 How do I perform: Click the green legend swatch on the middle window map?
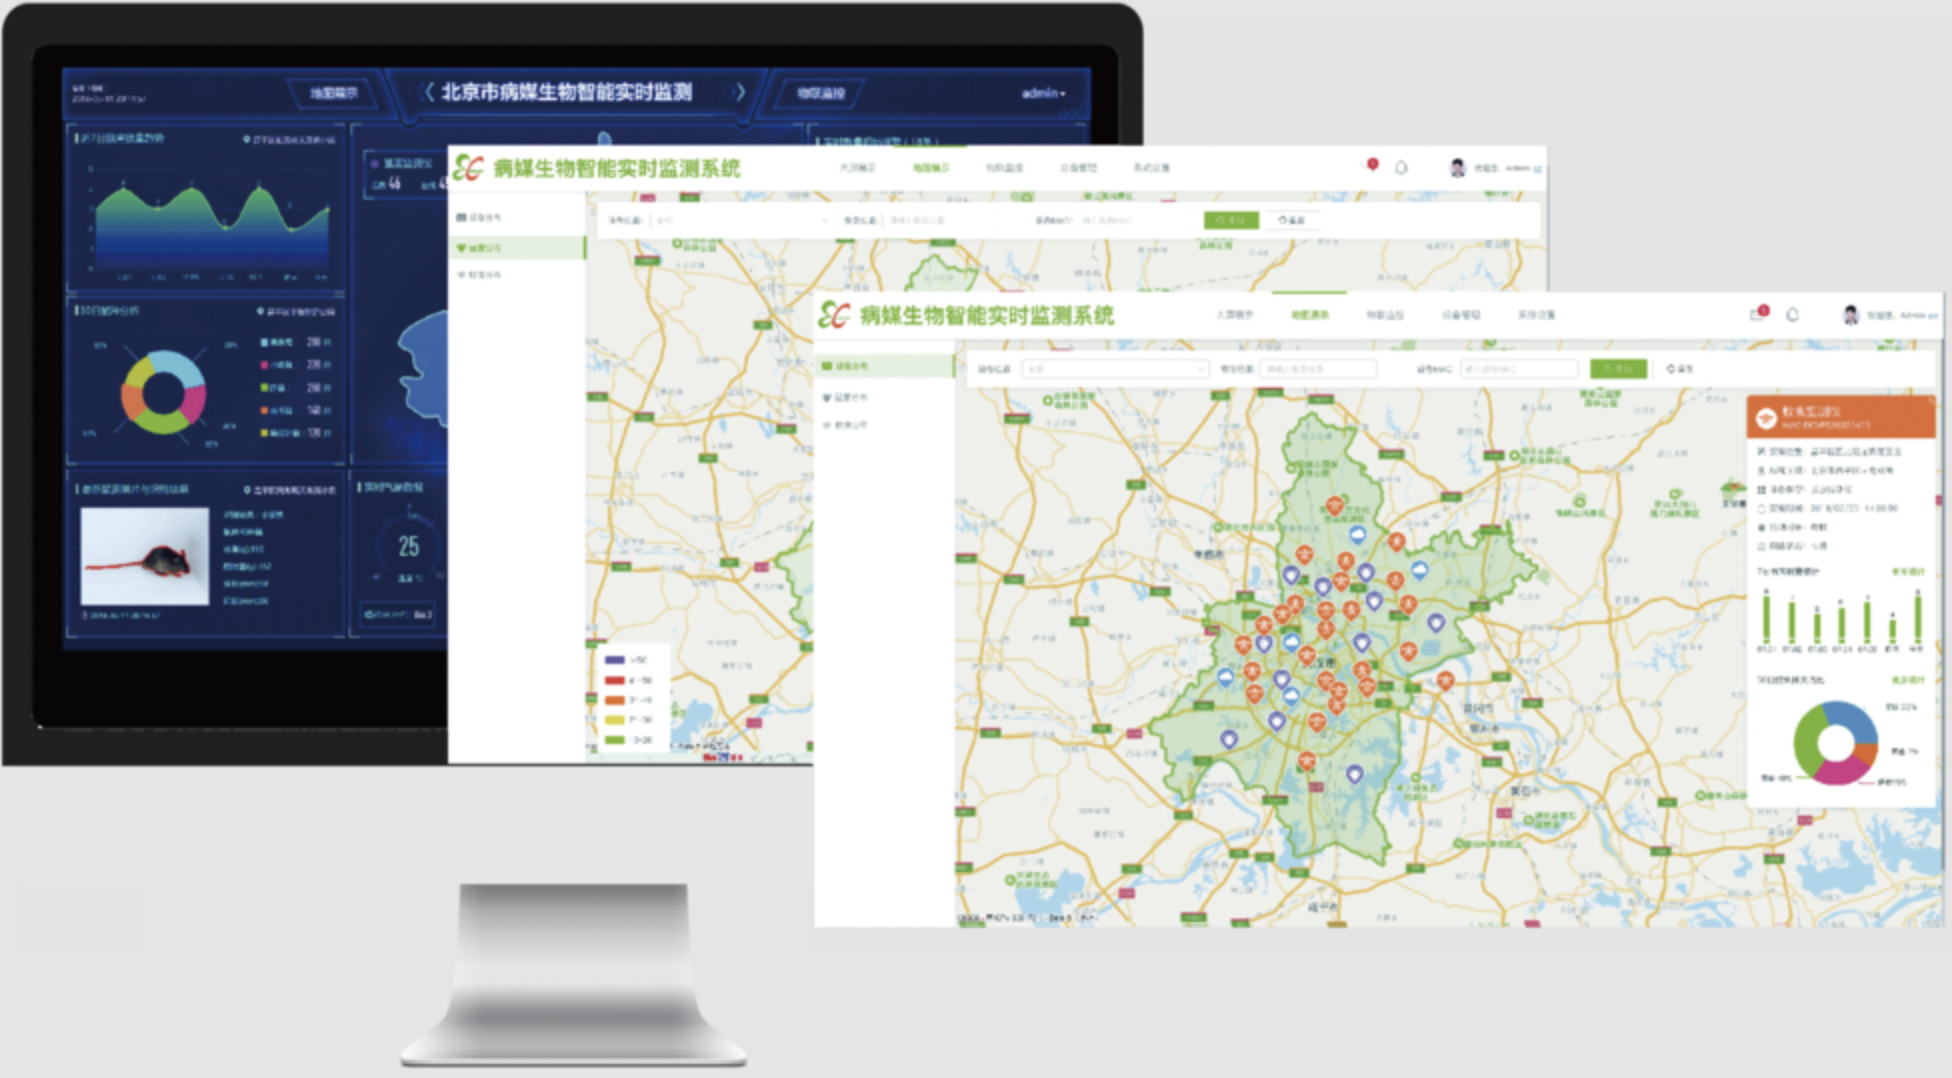click(x=614, y=740)
